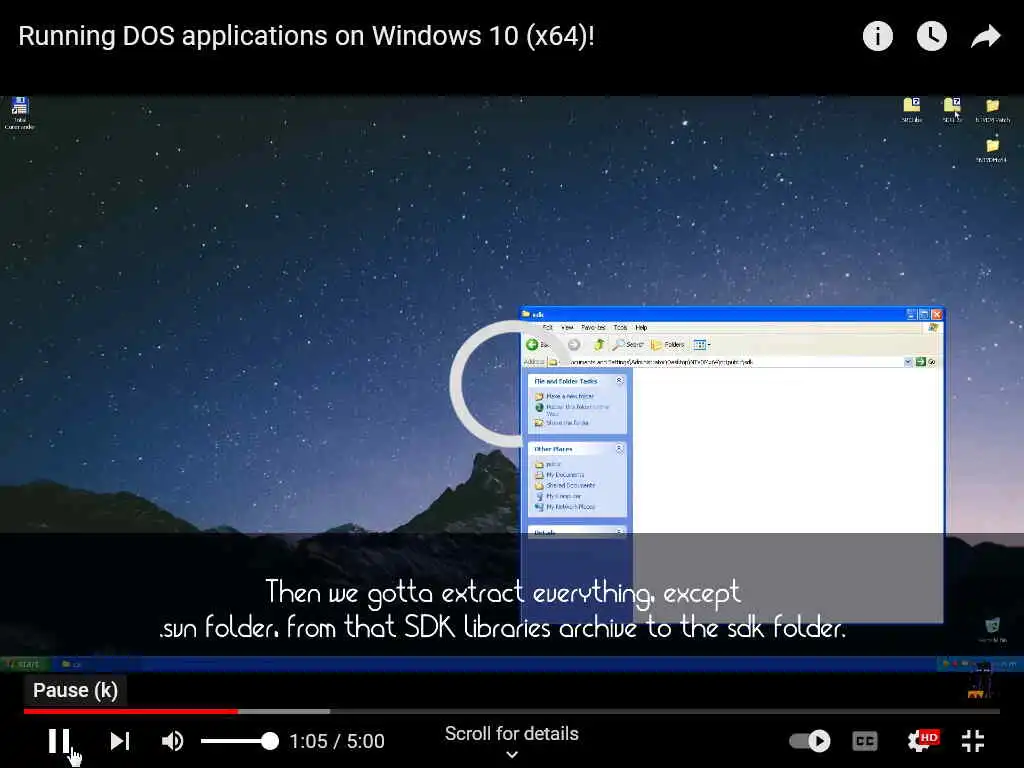
Task: Share the video via arrow icon
Action: [985, 36]
